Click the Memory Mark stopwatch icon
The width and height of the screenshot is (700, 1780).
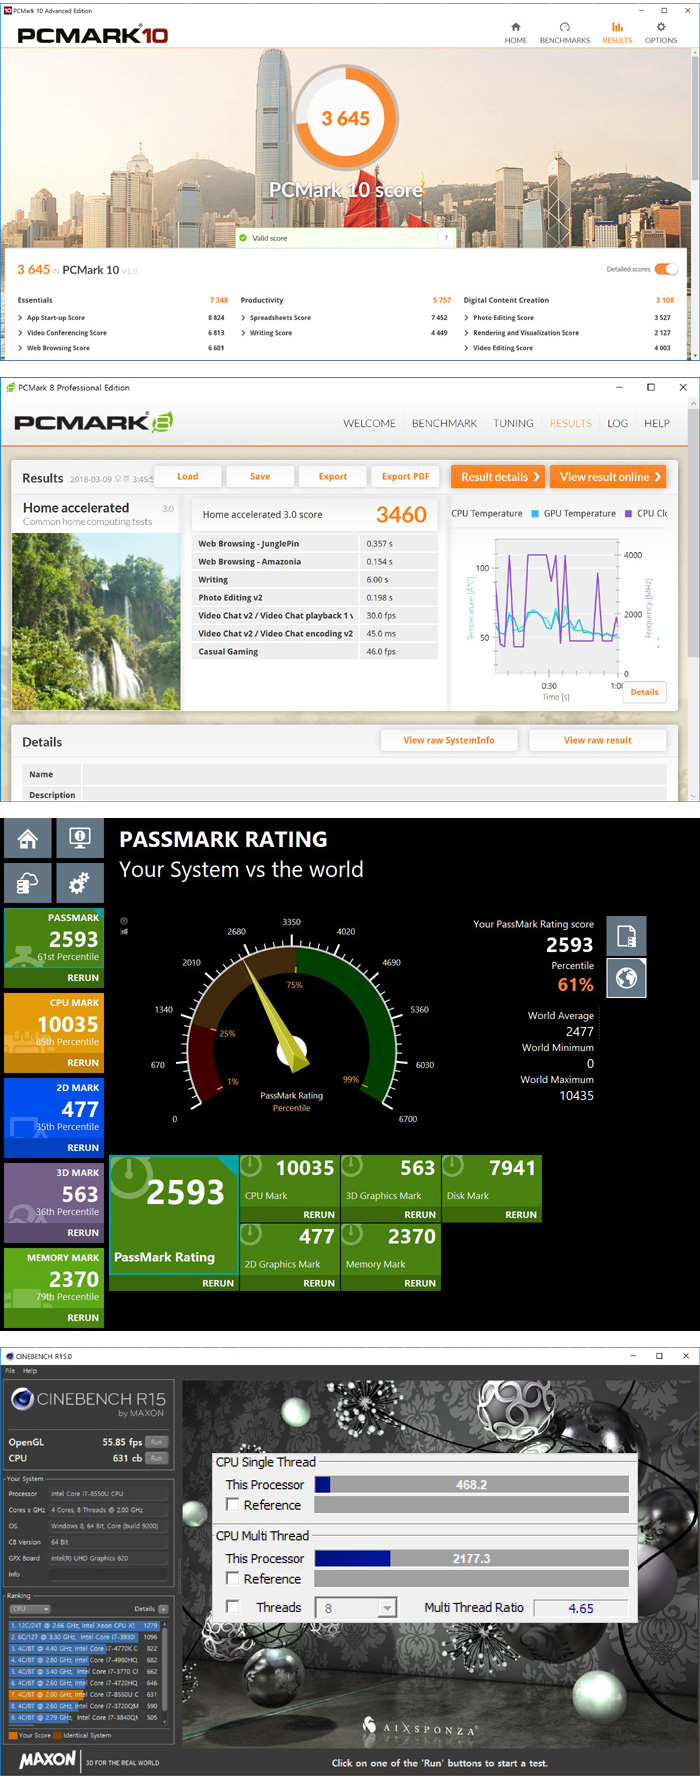[x=352, y=1234]
